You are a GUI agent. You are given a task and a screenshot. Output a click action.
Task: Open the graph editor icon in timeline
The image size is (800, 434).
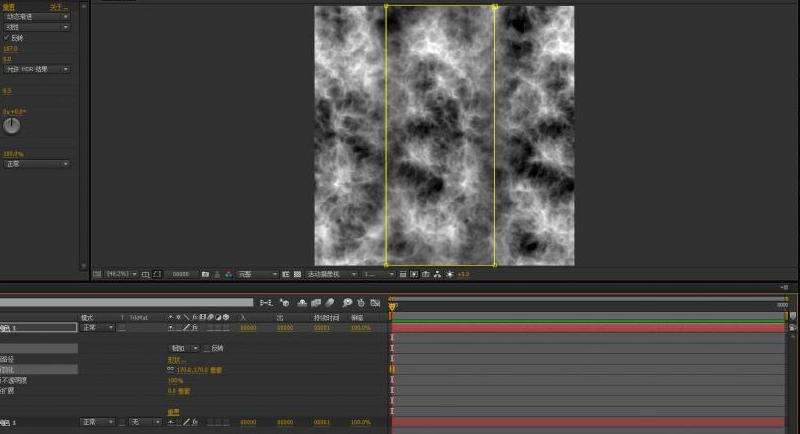(374, 302)
